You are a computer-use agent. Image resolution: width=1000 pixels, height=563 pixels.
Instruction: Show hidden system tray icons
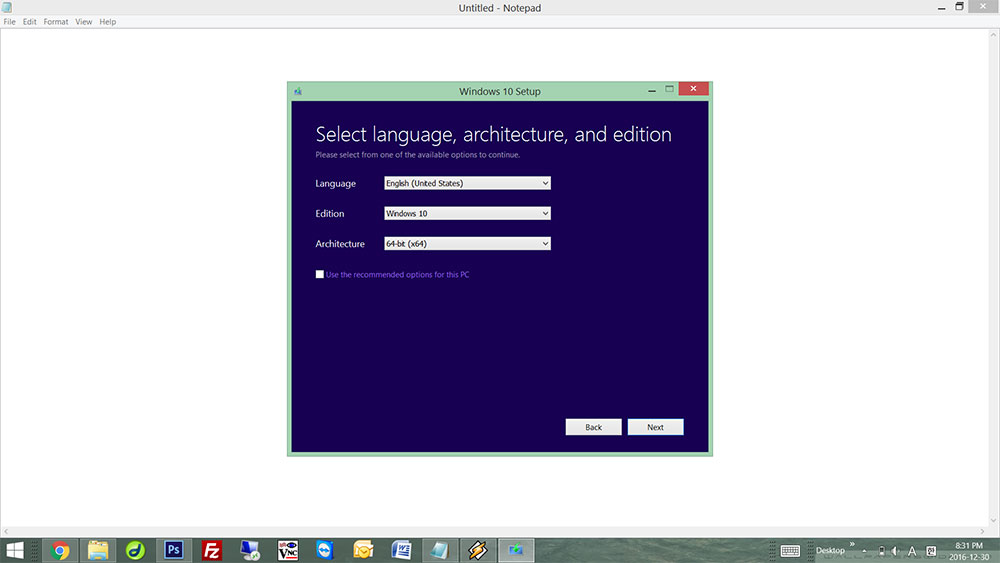[x=864, y=551]
